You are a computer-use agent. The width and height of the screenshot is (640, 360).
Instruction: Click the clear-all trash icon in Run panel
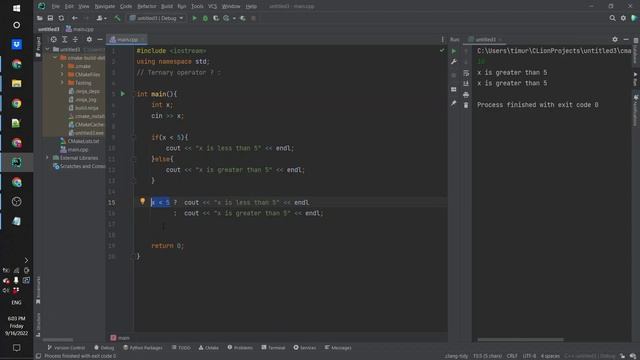tap(466, 105)
